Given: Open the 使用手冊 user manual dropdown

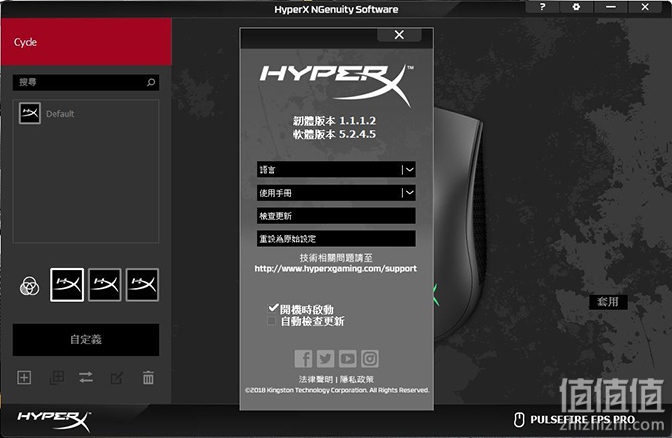Looking at the screenshot, I should click(x=336, y=193).
